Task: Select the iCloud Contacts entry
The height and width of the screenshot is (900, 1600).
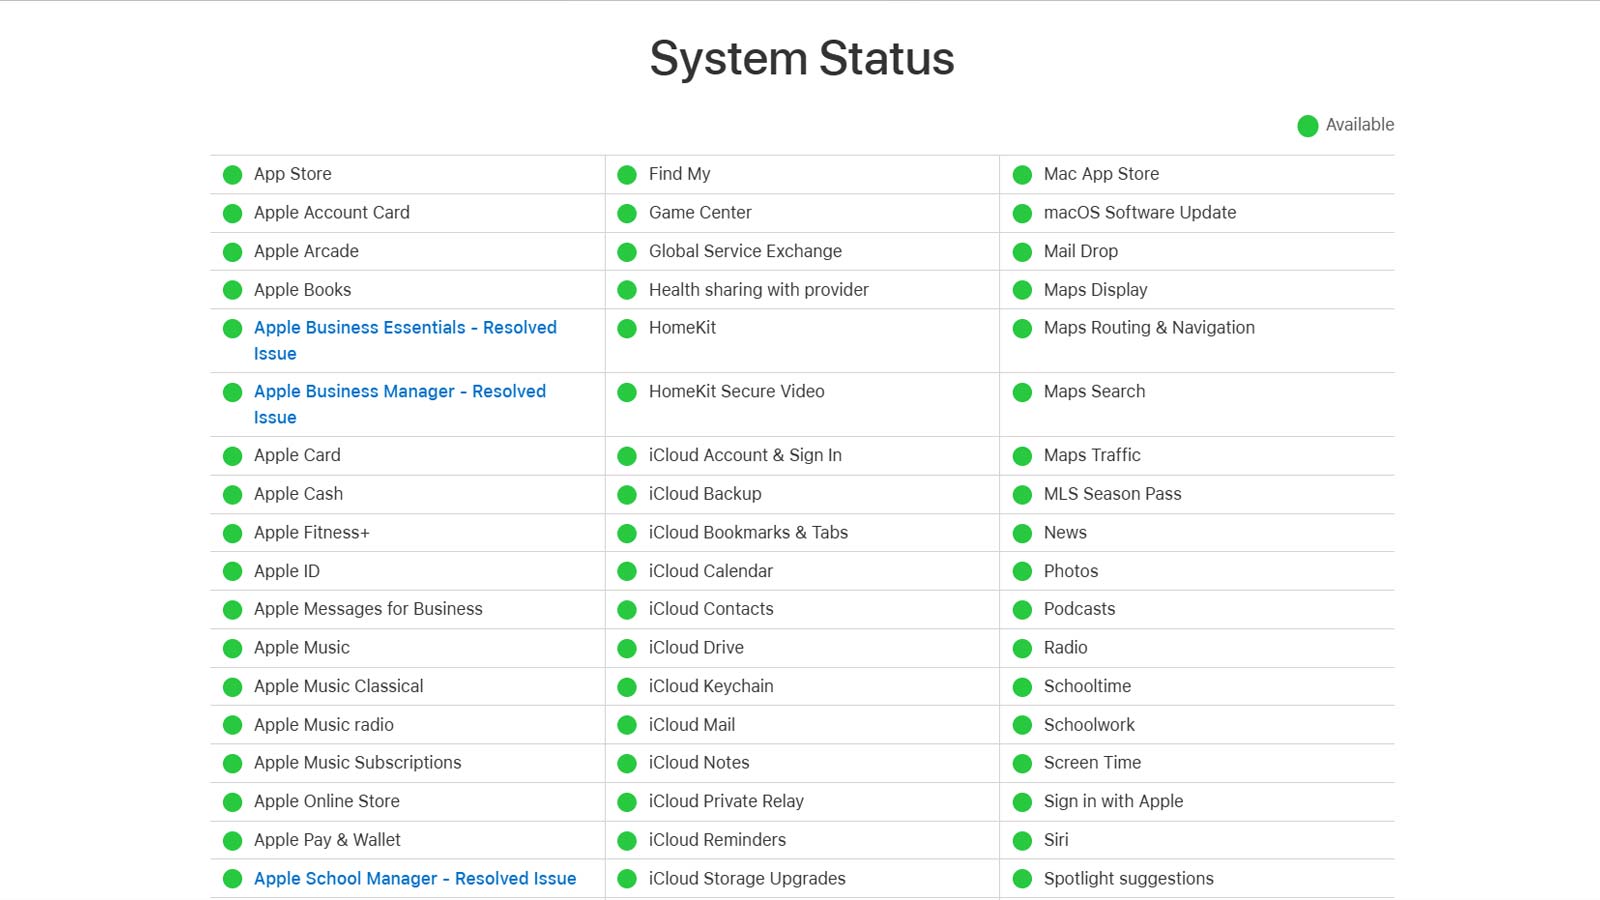Action: point(711,609)
